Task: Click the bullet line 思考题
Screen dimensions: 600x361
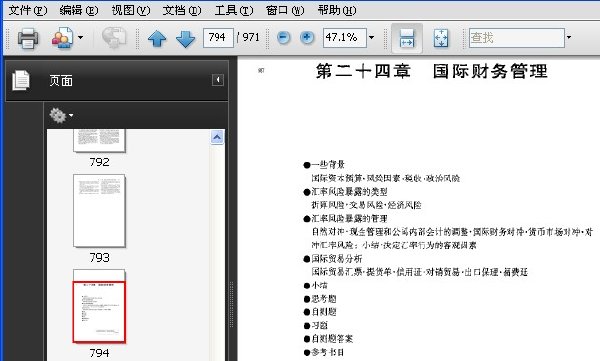Action: [320, 299]
